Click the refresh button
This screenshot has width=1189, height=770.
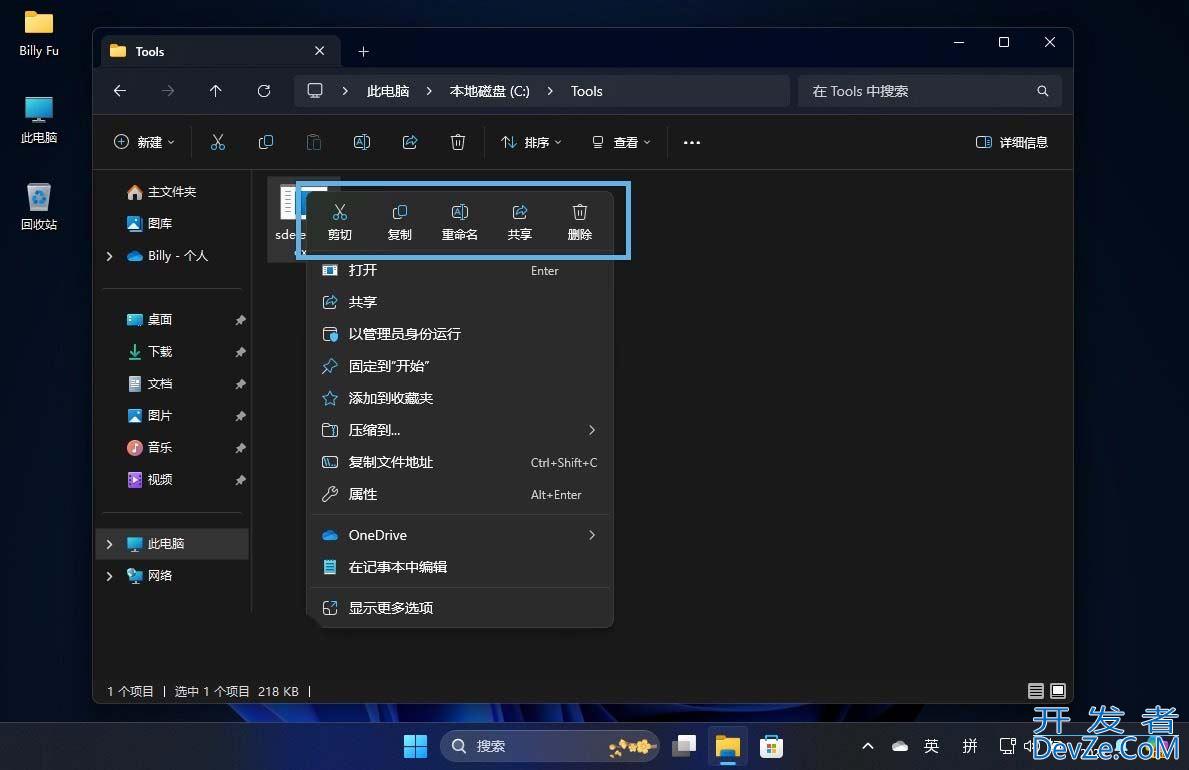pos(264,91)
